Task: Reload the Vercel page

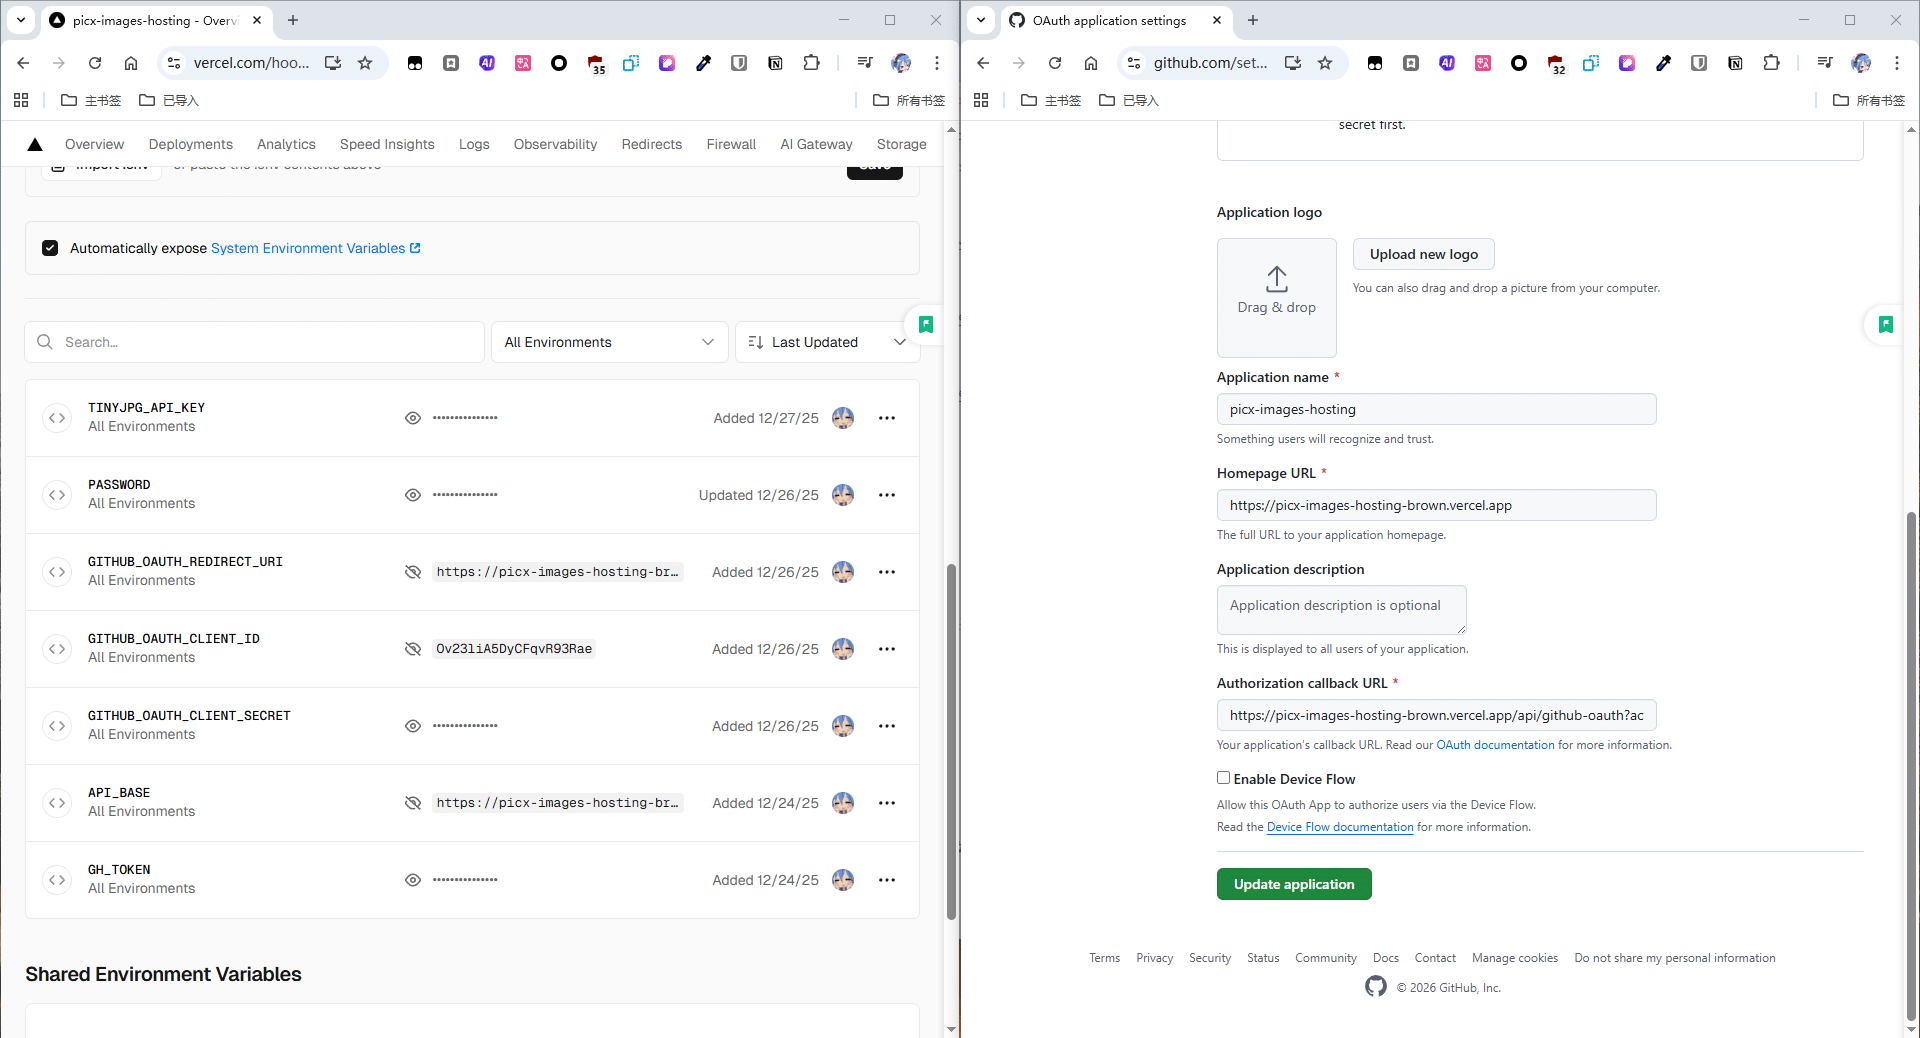Action: 95,63
